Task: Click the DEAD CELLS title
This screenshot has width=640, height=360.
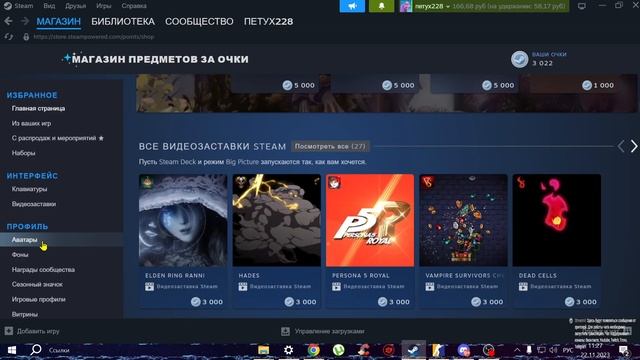Action: coord(538,276)
